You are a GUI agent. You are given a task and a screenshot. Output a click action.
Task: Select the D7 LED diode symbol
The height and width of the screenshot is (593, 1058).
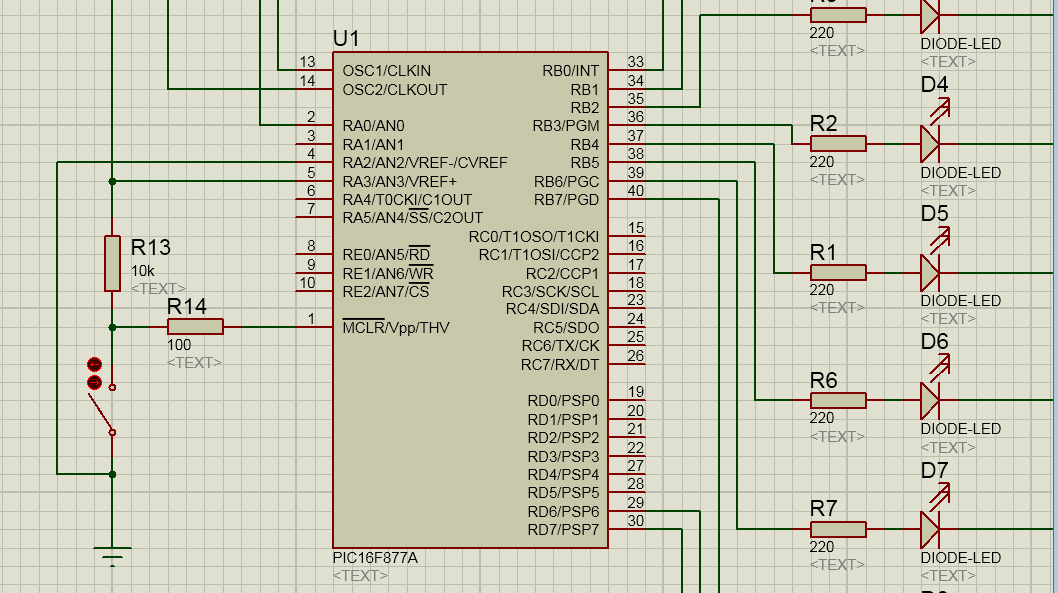point(931,529)
